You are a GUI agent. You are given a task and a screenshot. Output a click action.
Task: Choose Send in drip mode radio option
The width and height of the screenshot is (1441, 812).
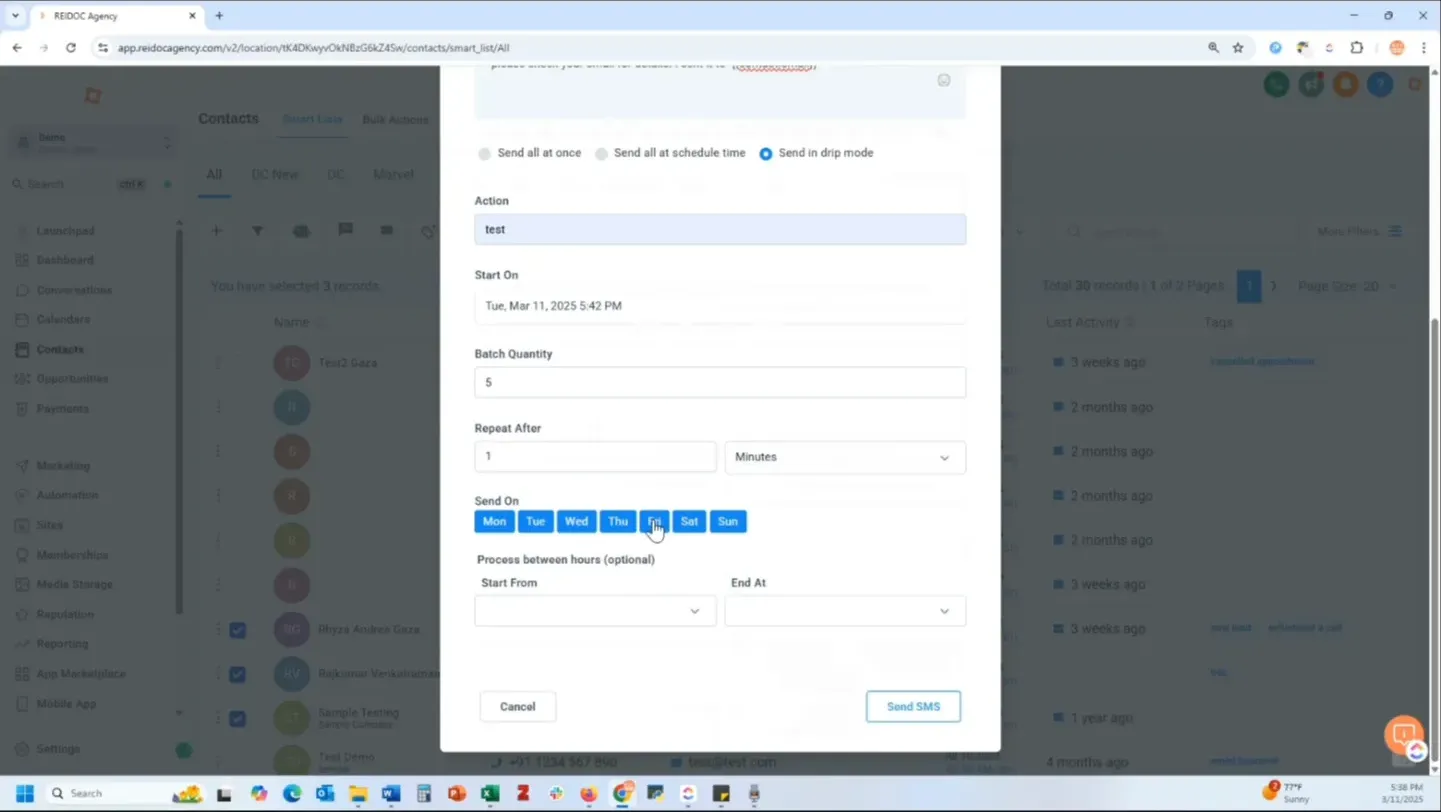[x=766, y=154]
